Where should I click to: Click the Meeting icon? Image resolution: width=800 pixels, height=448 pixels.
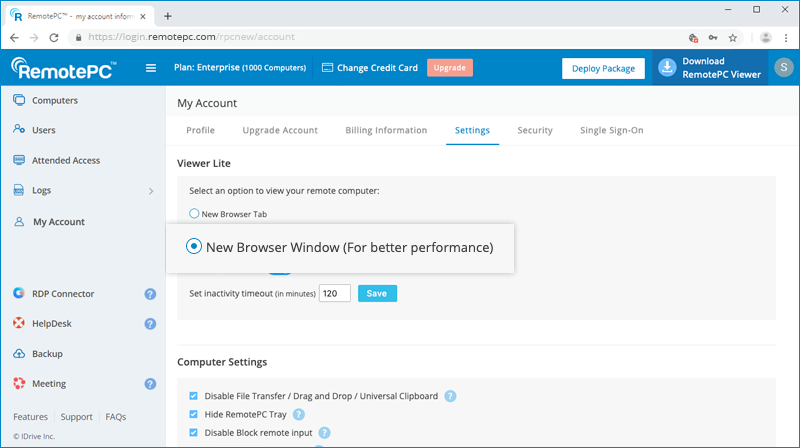(x=19, y=383)
